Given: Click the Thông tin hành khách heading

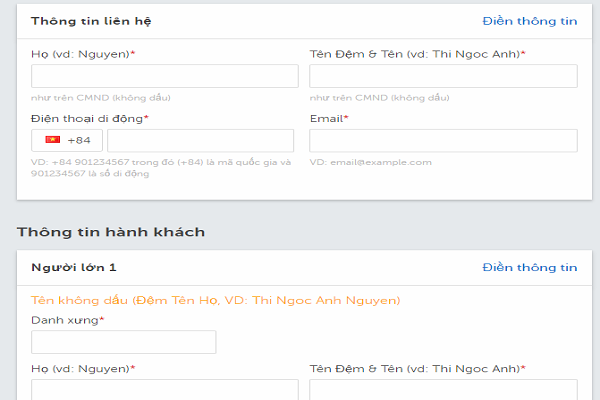Looking at the screenshot, I should [110, 232].
